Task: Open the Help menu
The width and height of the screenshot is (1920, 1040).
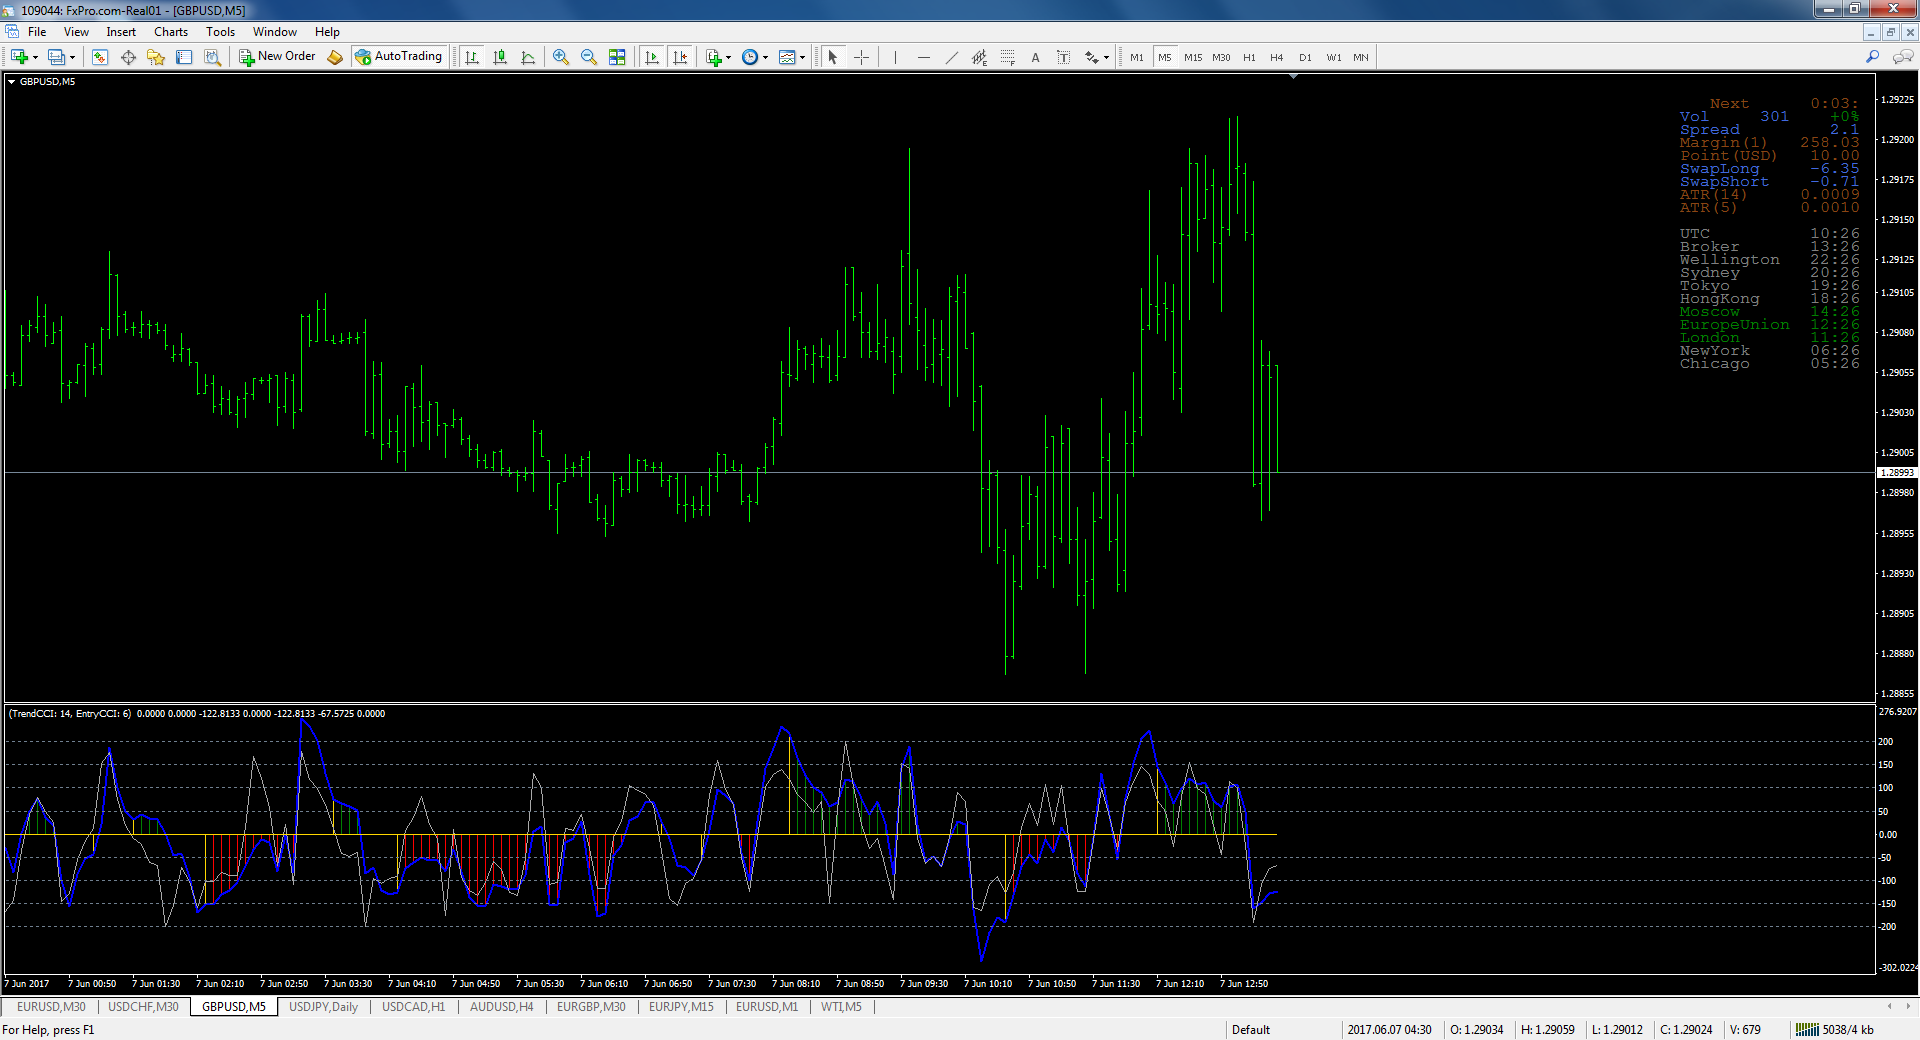Action: (327, 32)
